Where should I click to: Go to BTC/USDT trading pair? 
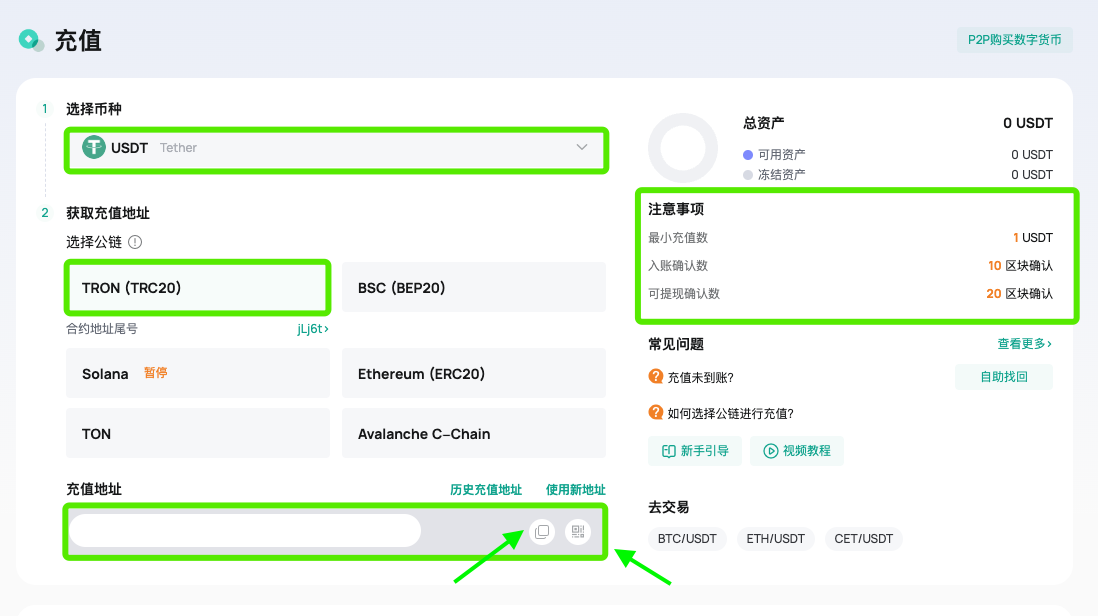pos(687,539)
